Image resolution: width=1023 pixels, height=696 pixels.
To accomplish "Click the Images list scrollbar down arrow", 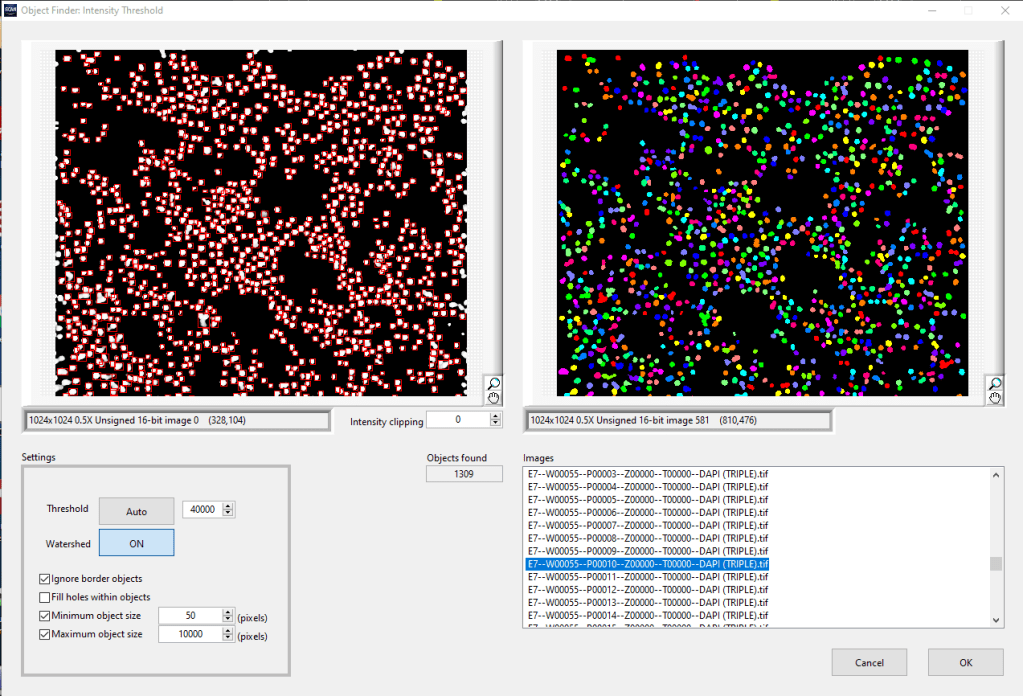I will click(x=996, y=620).
